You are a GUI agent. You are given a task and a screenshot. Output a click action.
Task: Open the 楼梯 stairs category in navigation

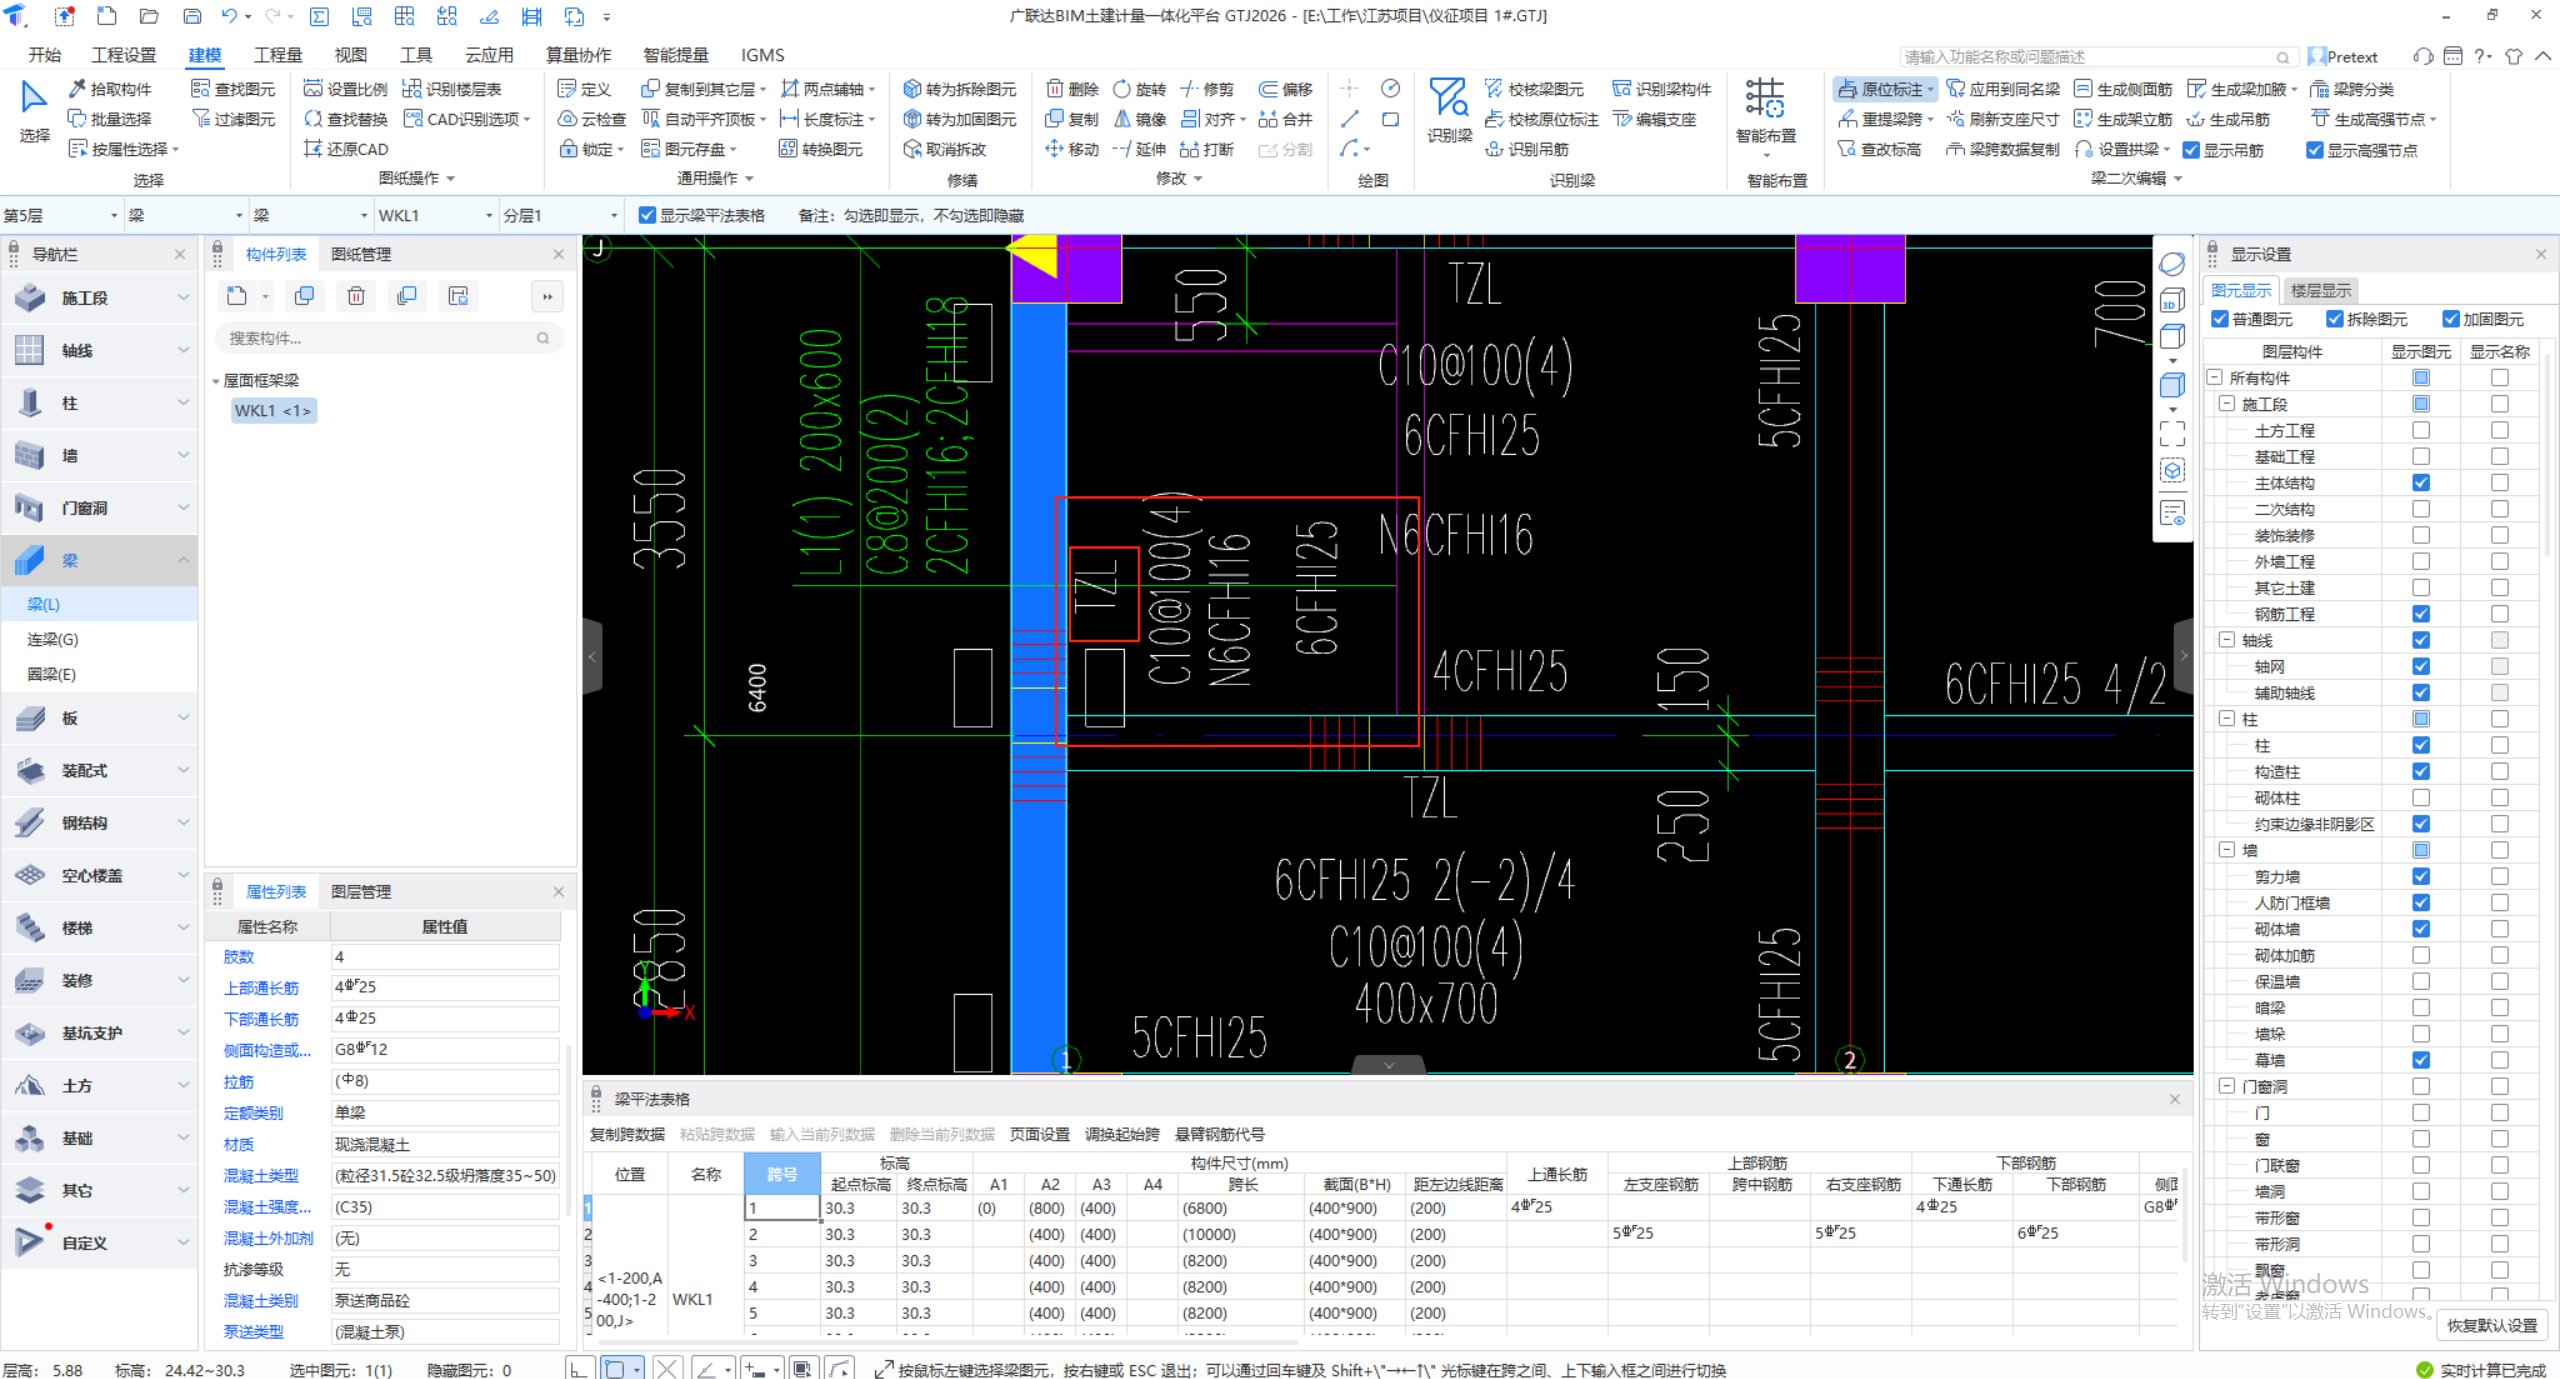[100, 928]
